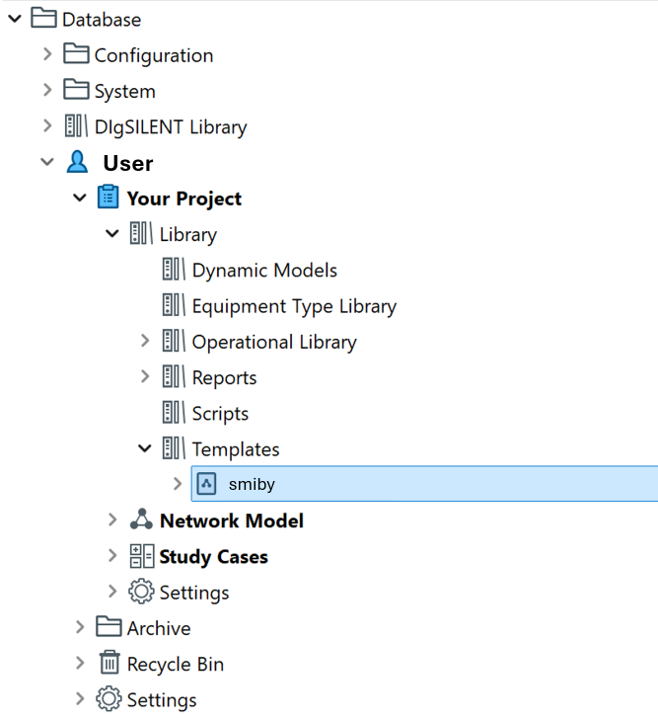This screenshot has width=658, height=720.
Task: Collapse the Templates folder
Action: 145,449
